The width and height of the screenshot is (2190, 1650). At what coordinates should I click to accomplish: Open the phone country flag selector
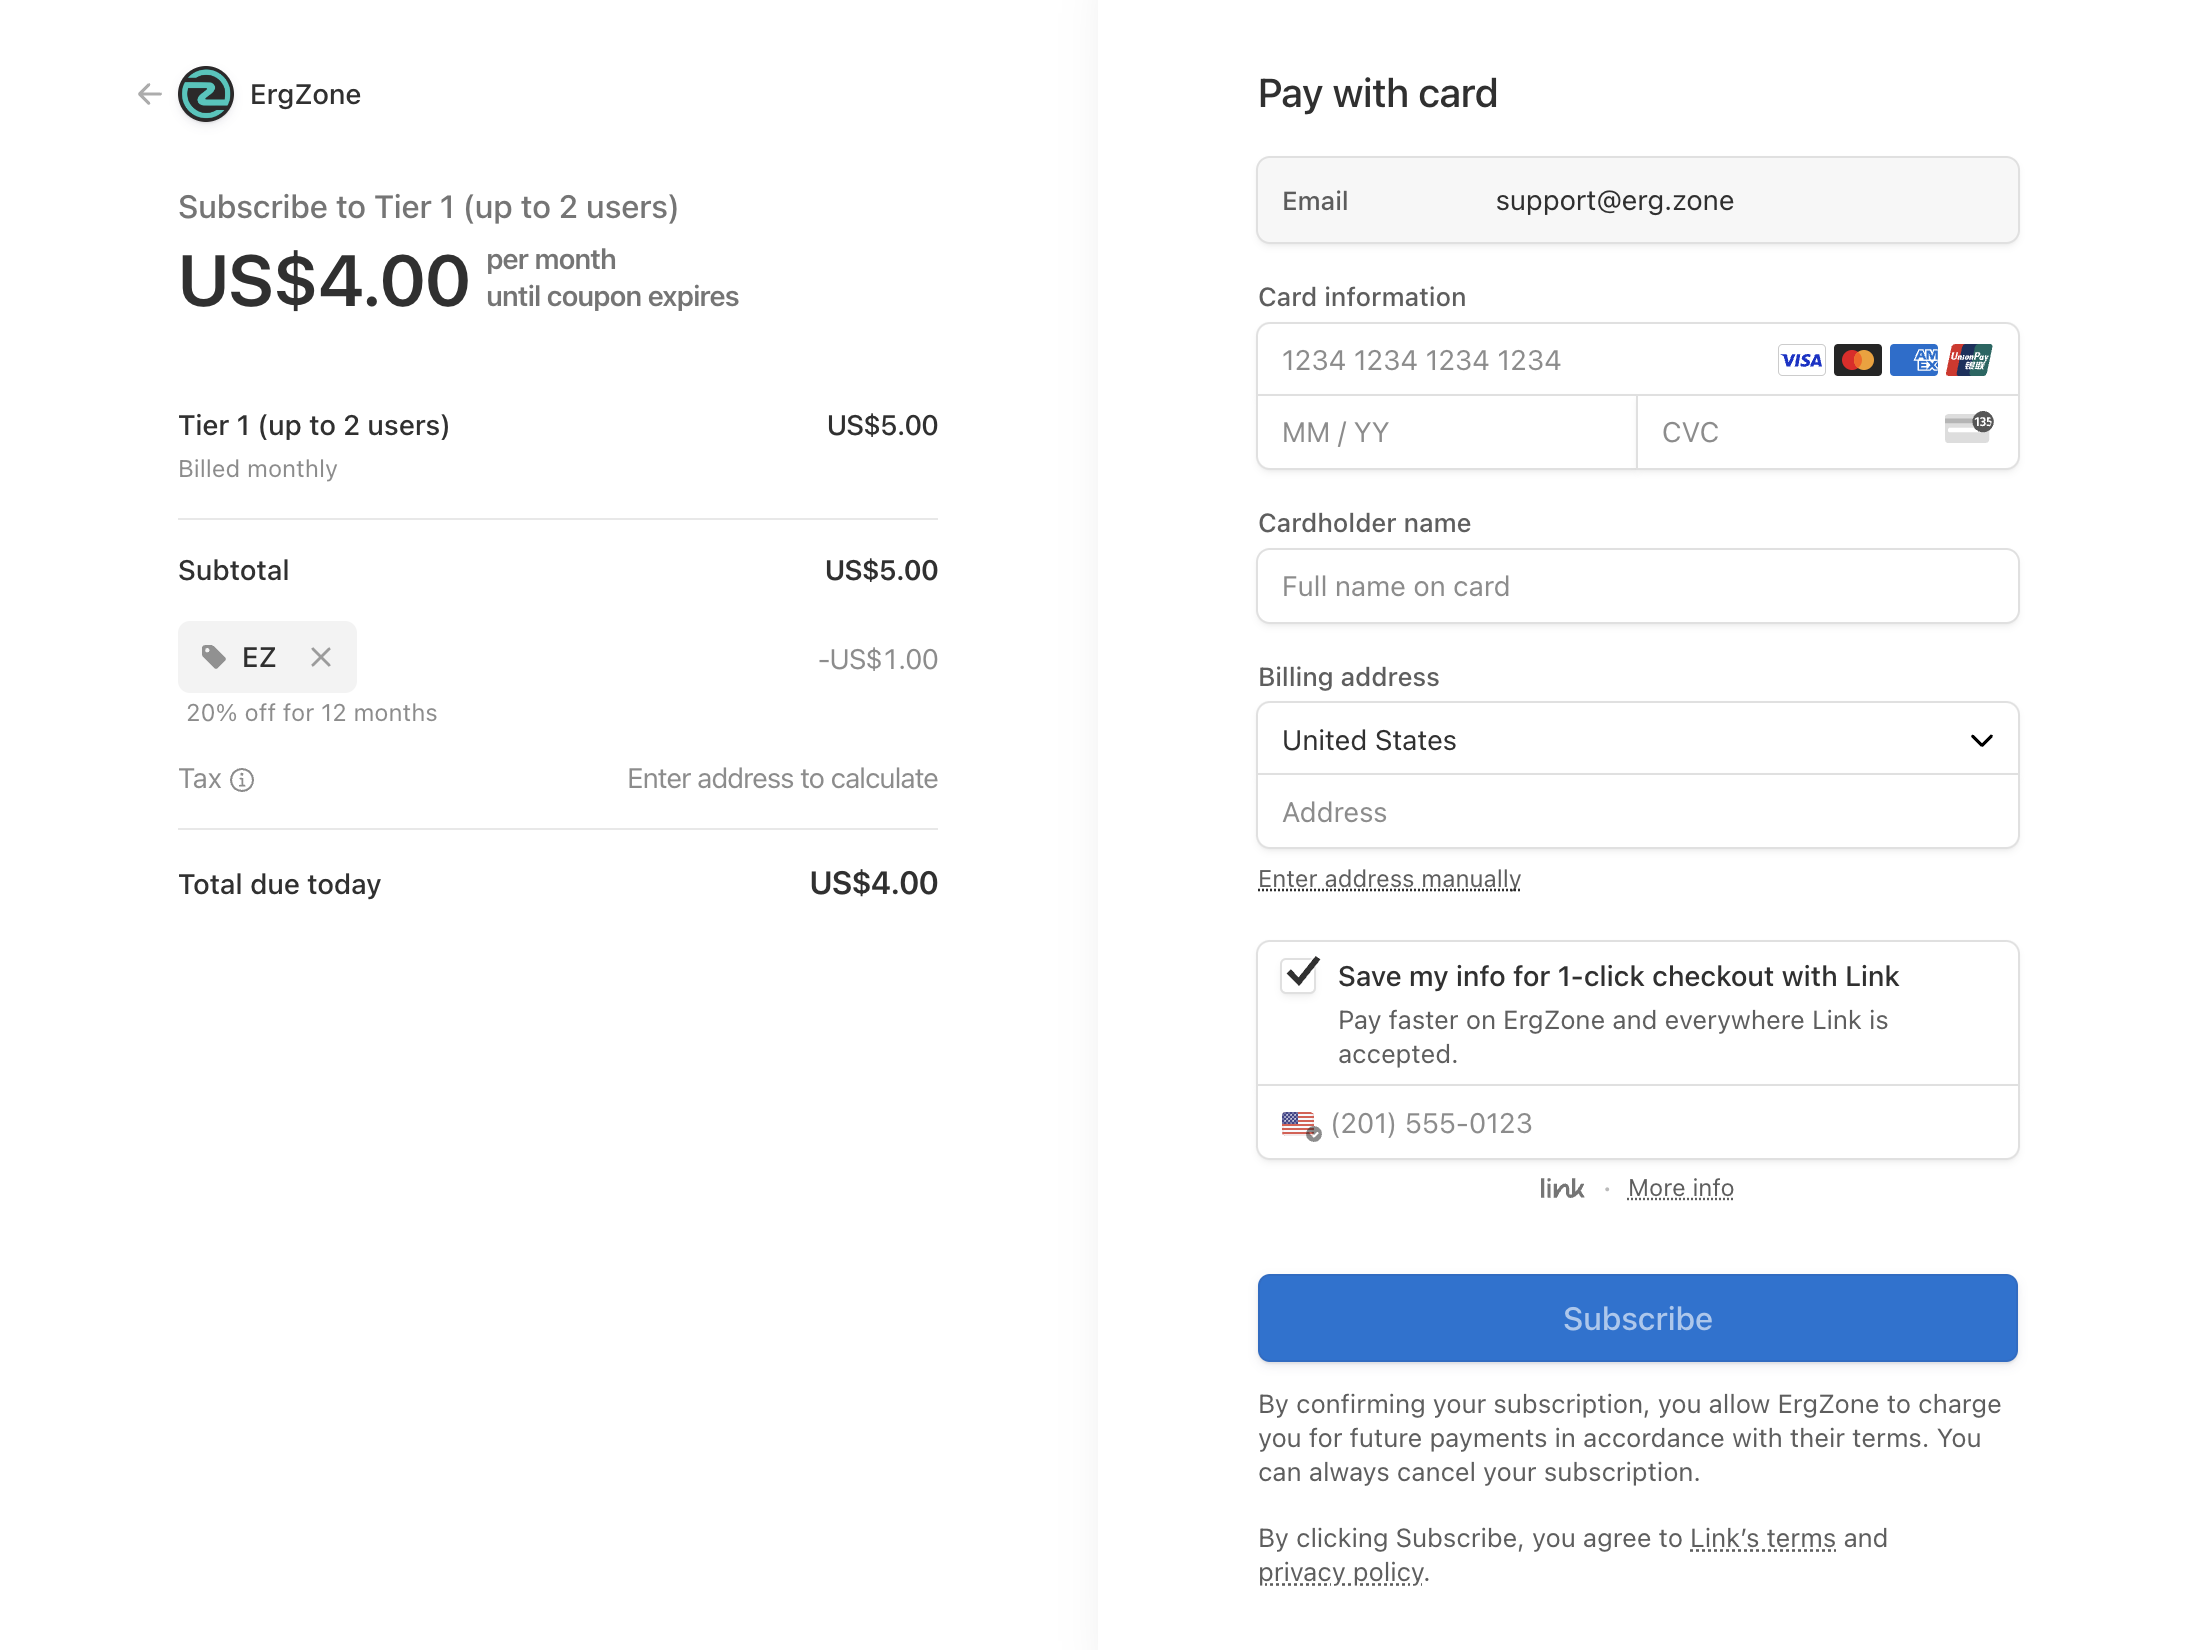[x=1300, y=1124]
